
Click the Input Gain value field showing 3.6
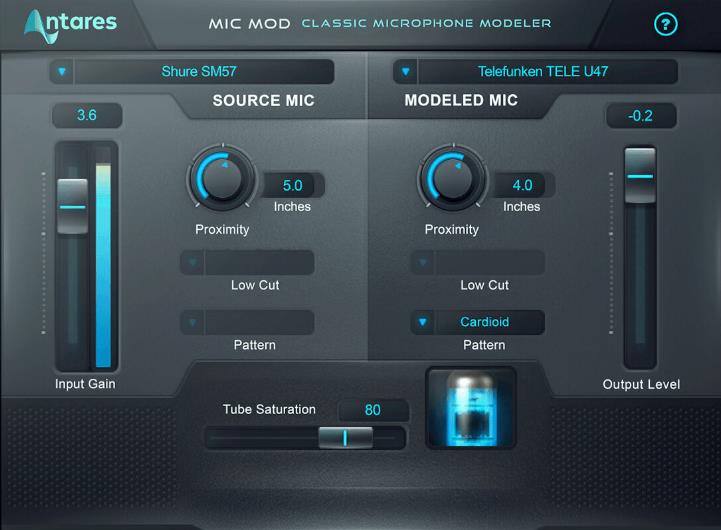tap(87, 115)
